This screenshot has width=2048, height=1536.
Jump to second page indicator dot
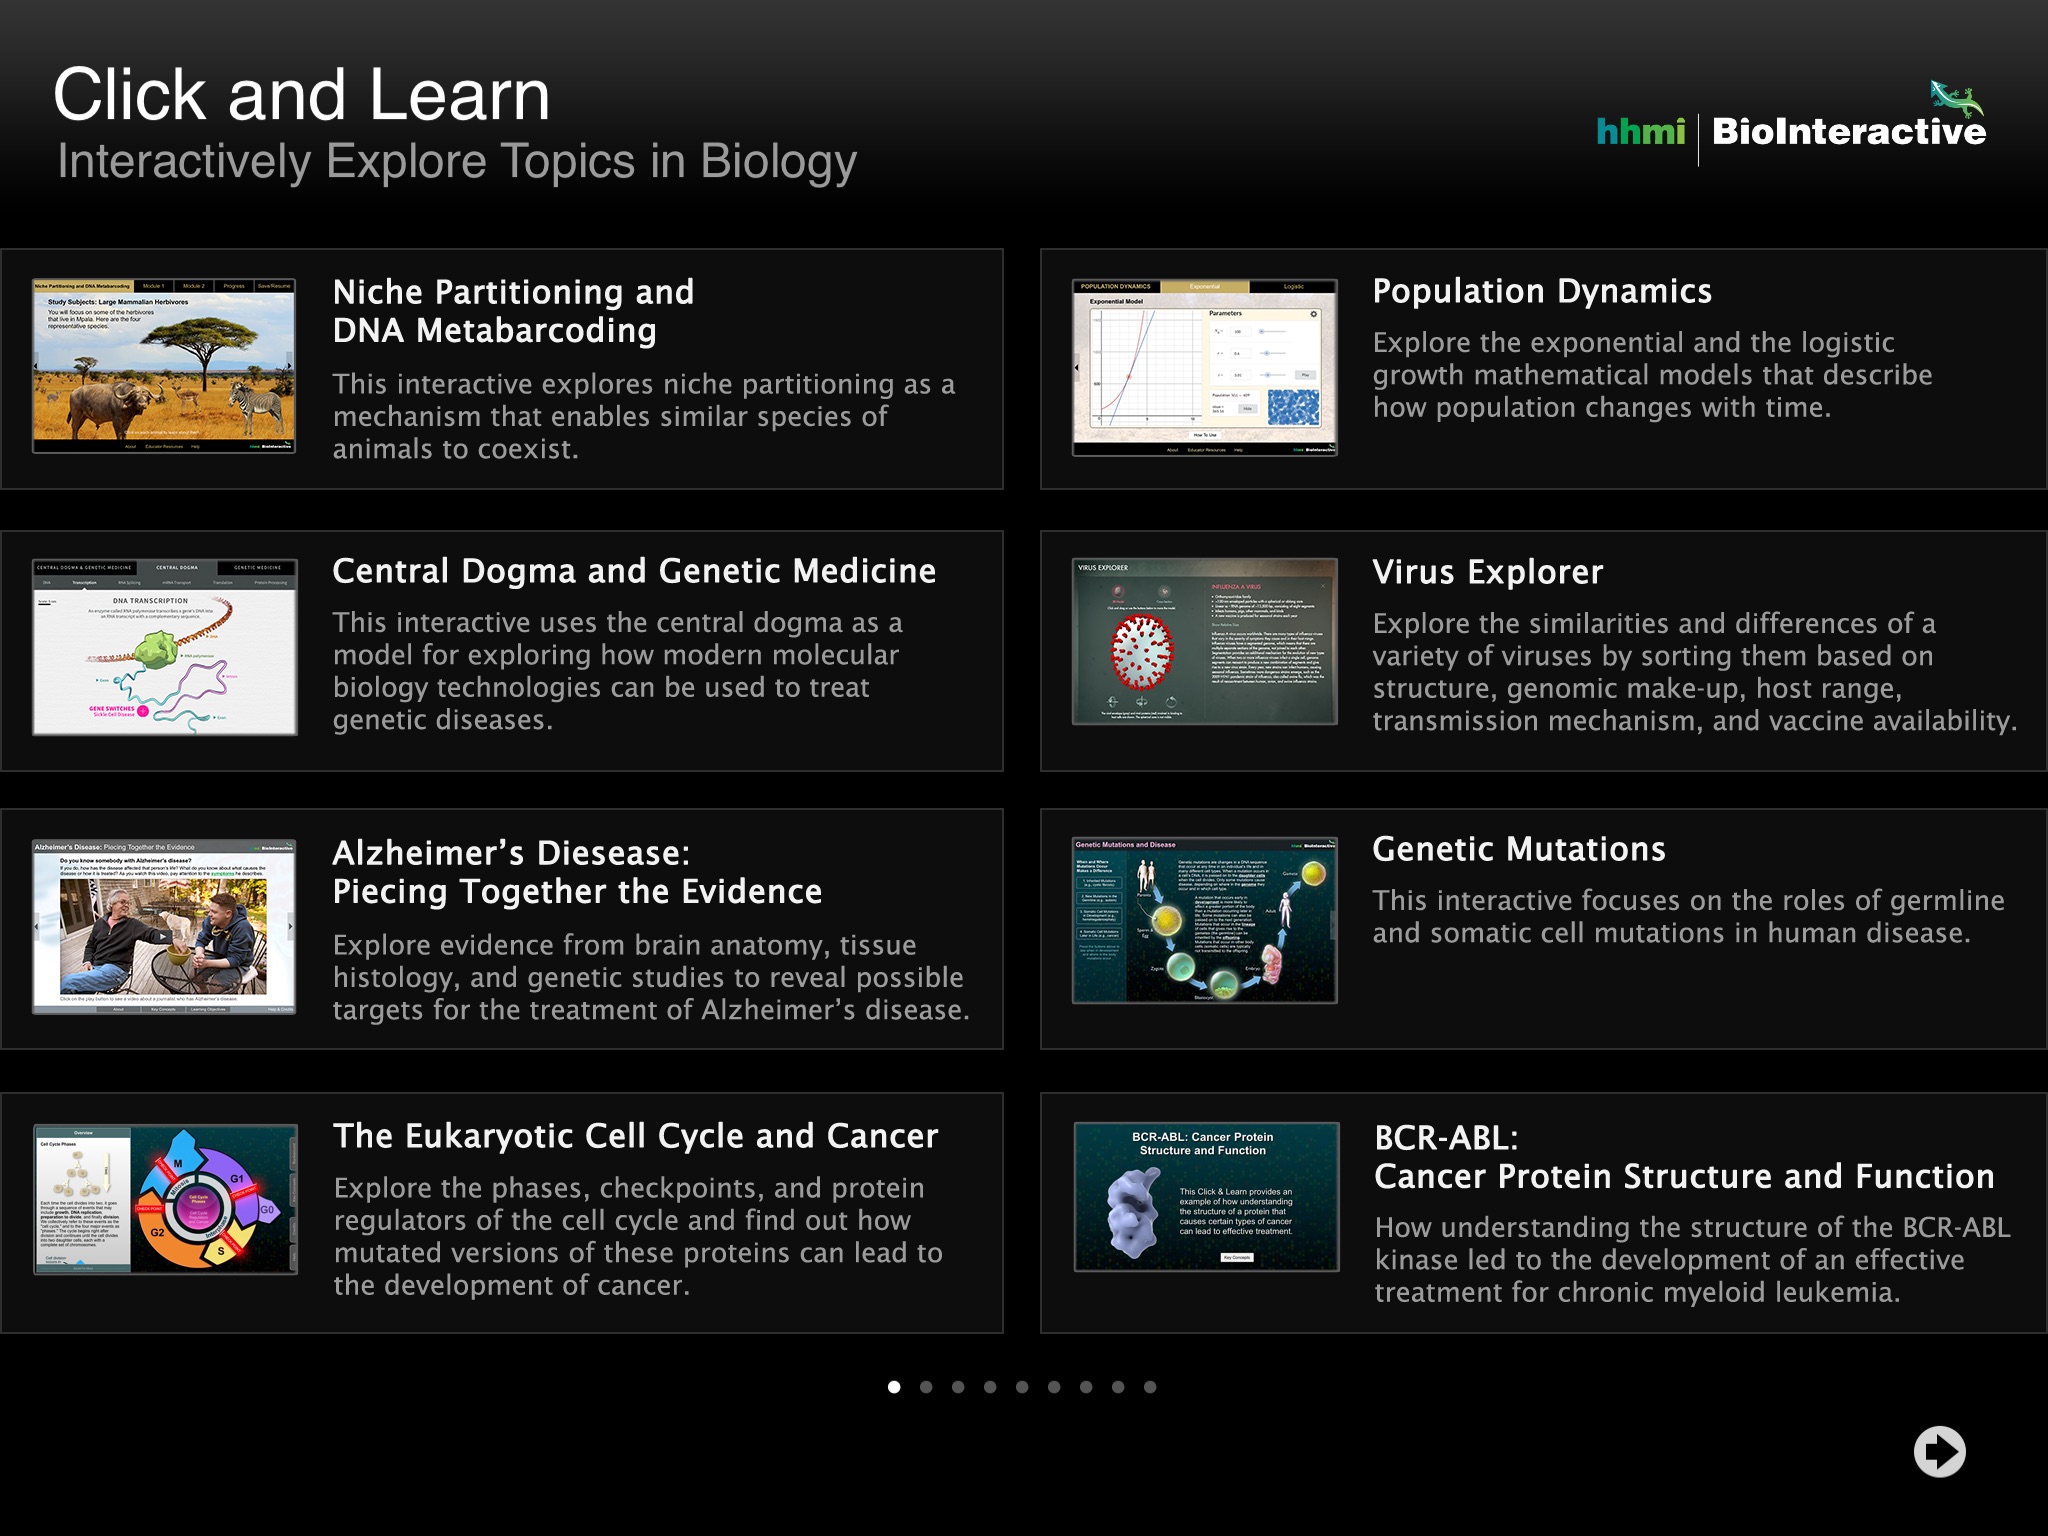pyautogui.click(x=926, y=1387)
